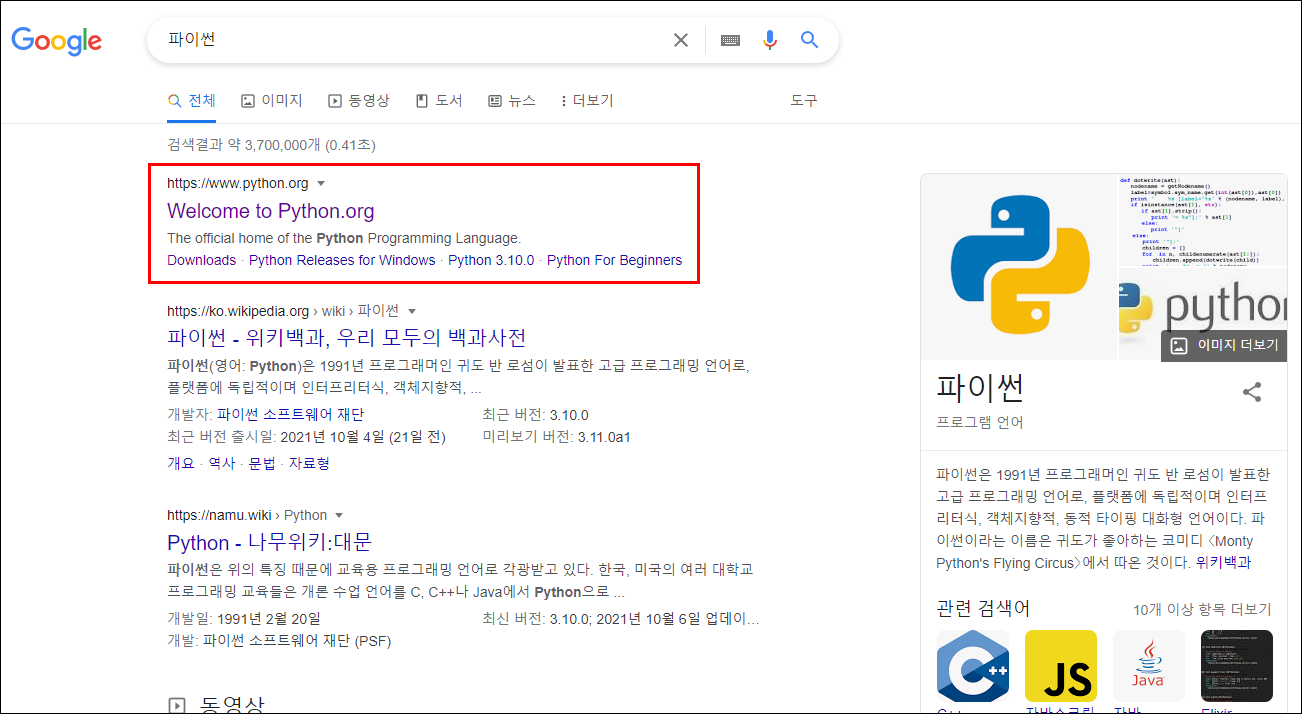
Task: Share the 파이썬 knowledge panel
Action: (x=1252, y=392)
